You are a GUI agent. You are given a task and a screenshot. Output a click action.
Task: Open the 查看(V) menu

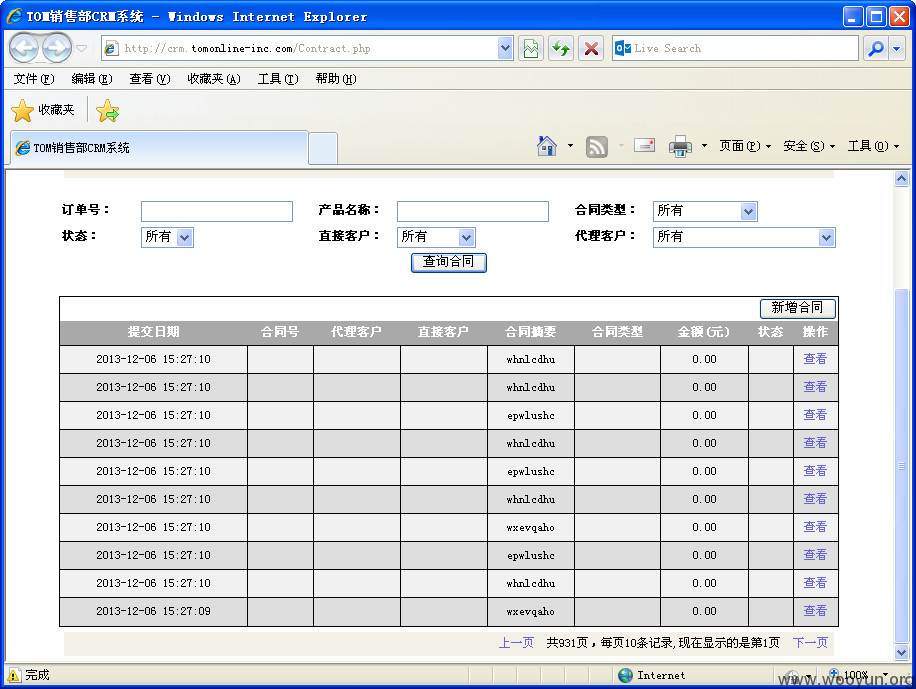pyautogui.click(x=150, y=79)
